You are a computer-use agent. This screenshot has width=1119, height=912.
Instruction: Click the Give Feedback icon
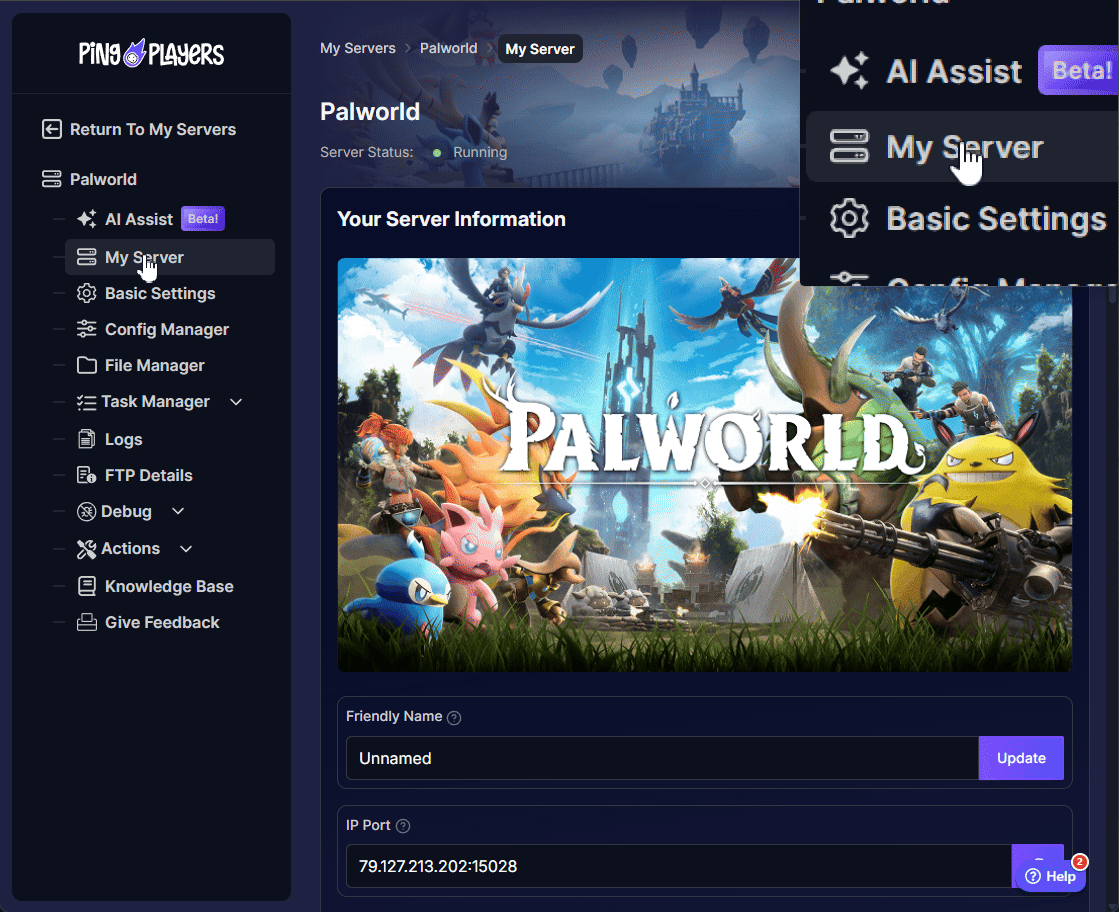pos(86,622)
